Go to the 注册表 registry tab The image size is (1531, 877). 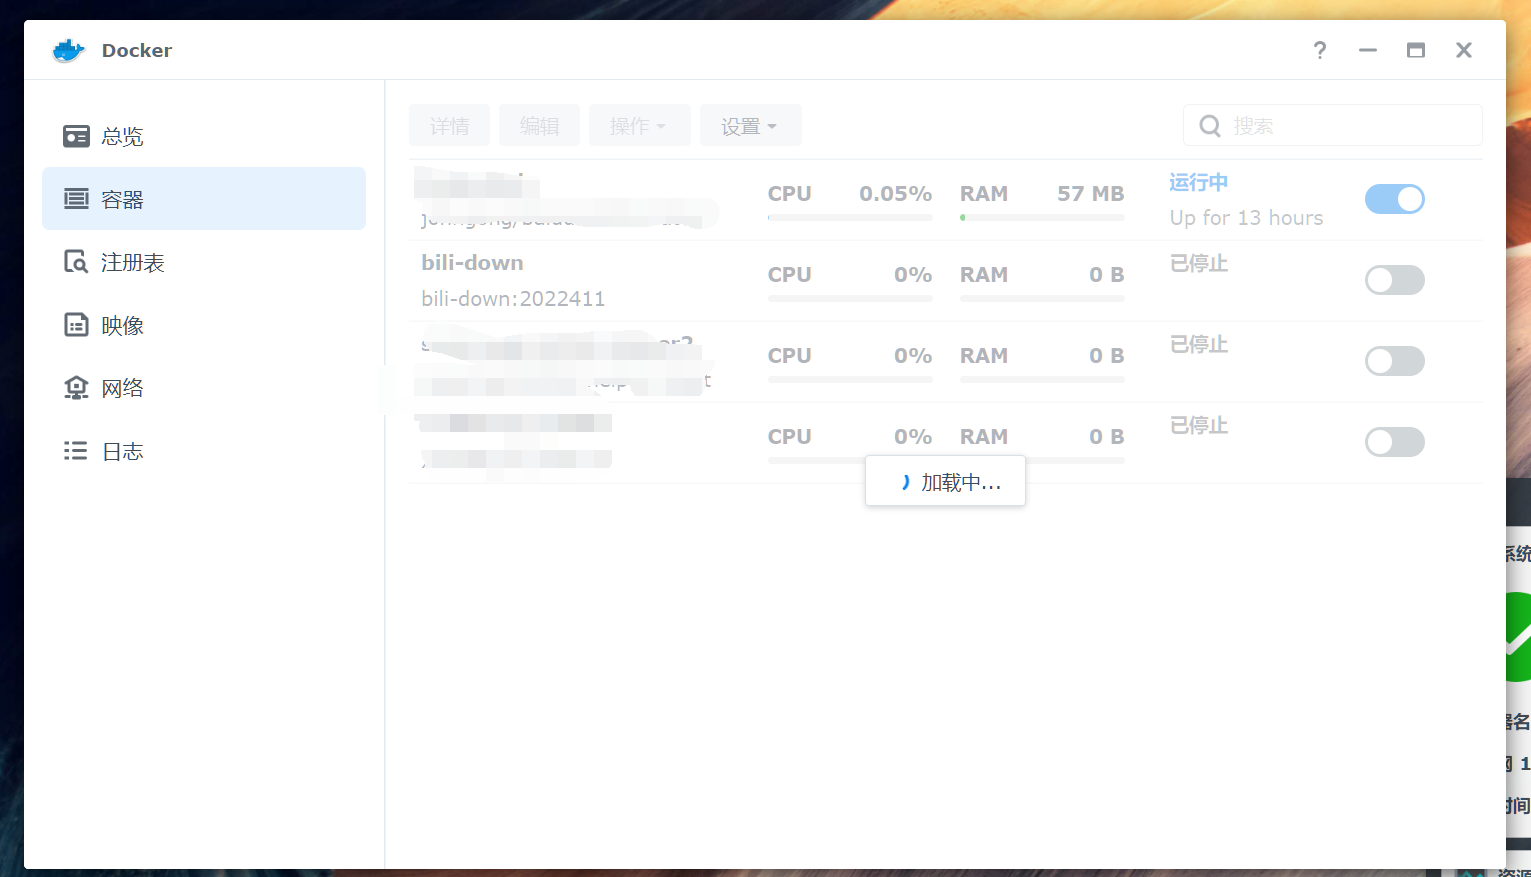204,262
